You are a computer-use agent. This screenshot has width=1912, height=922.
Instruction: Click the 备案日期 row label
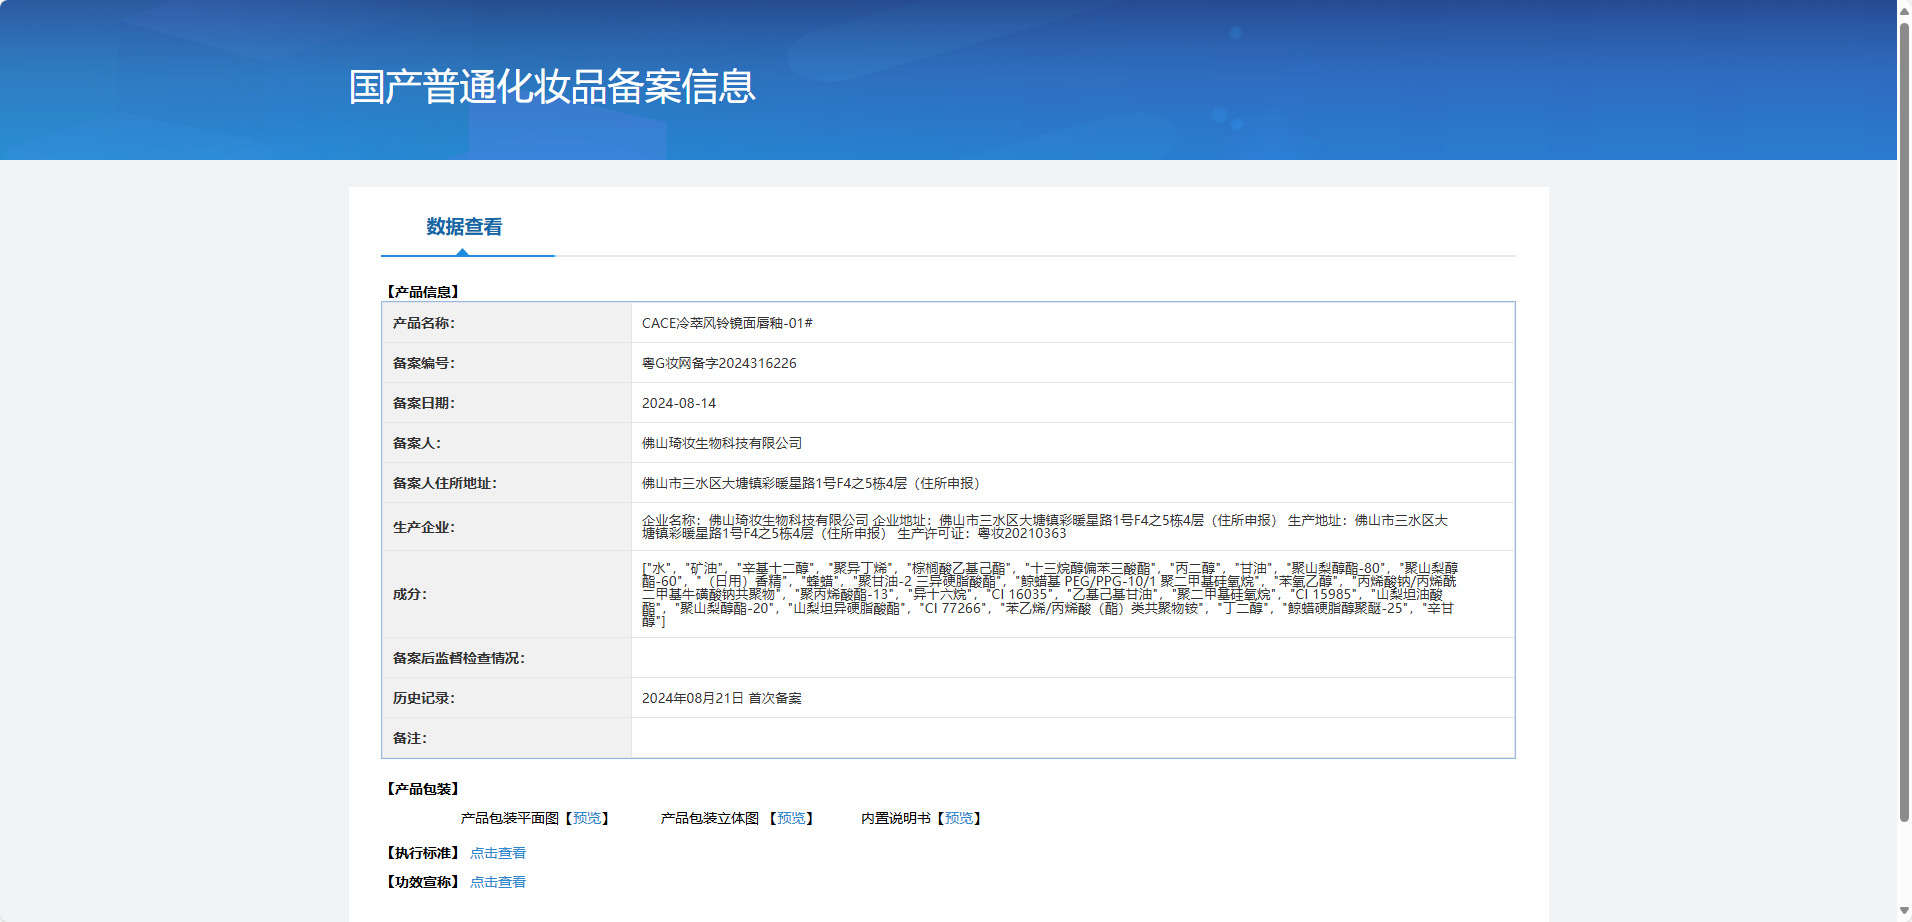click(423, 403)
